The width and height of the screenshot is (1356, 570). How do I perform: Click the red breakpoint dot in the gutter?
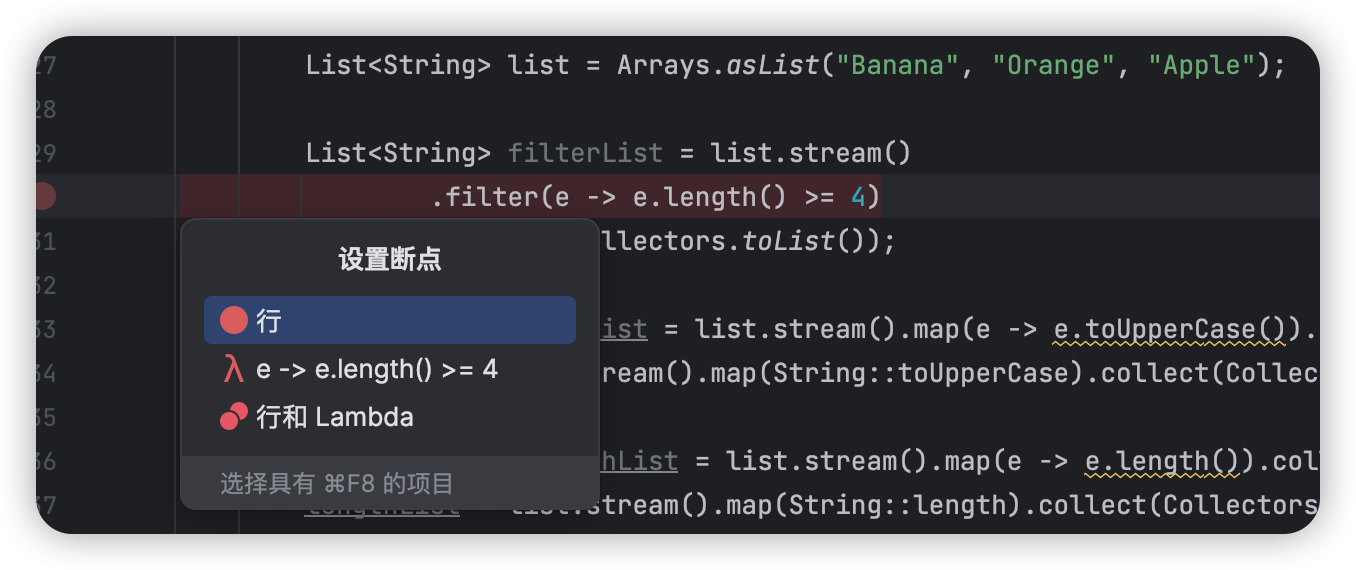click(x=44, y=197)
